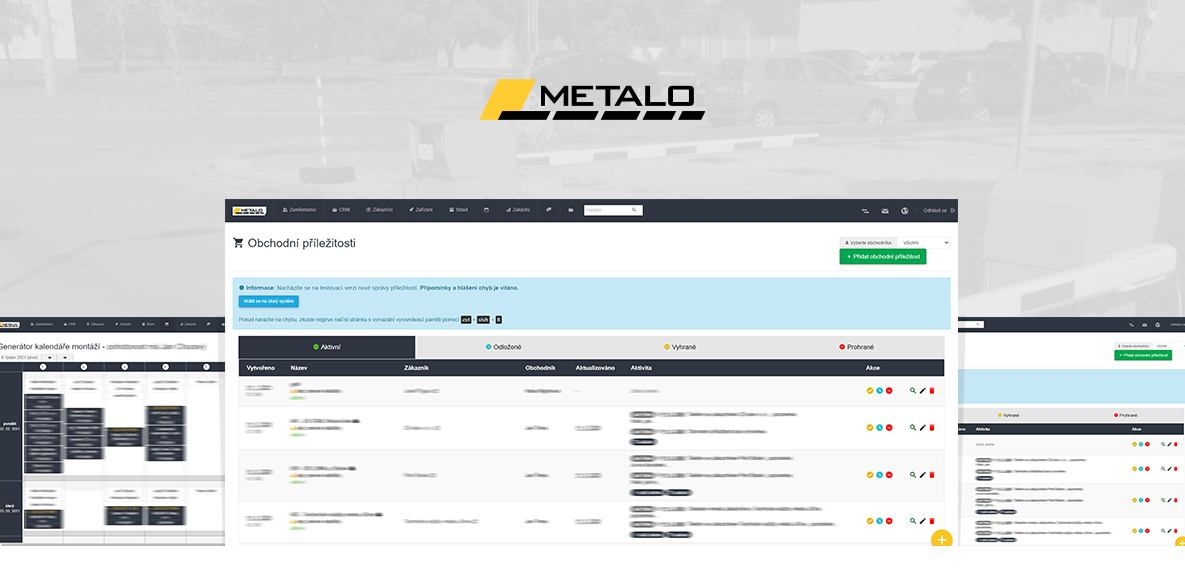Open the Zákazníci menu in the main navbar

tap(379, 209)
